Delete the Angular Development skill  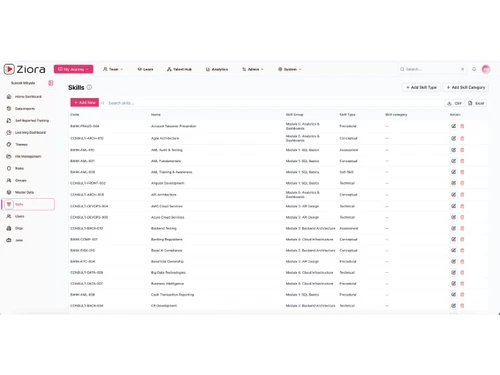[462, 183]
